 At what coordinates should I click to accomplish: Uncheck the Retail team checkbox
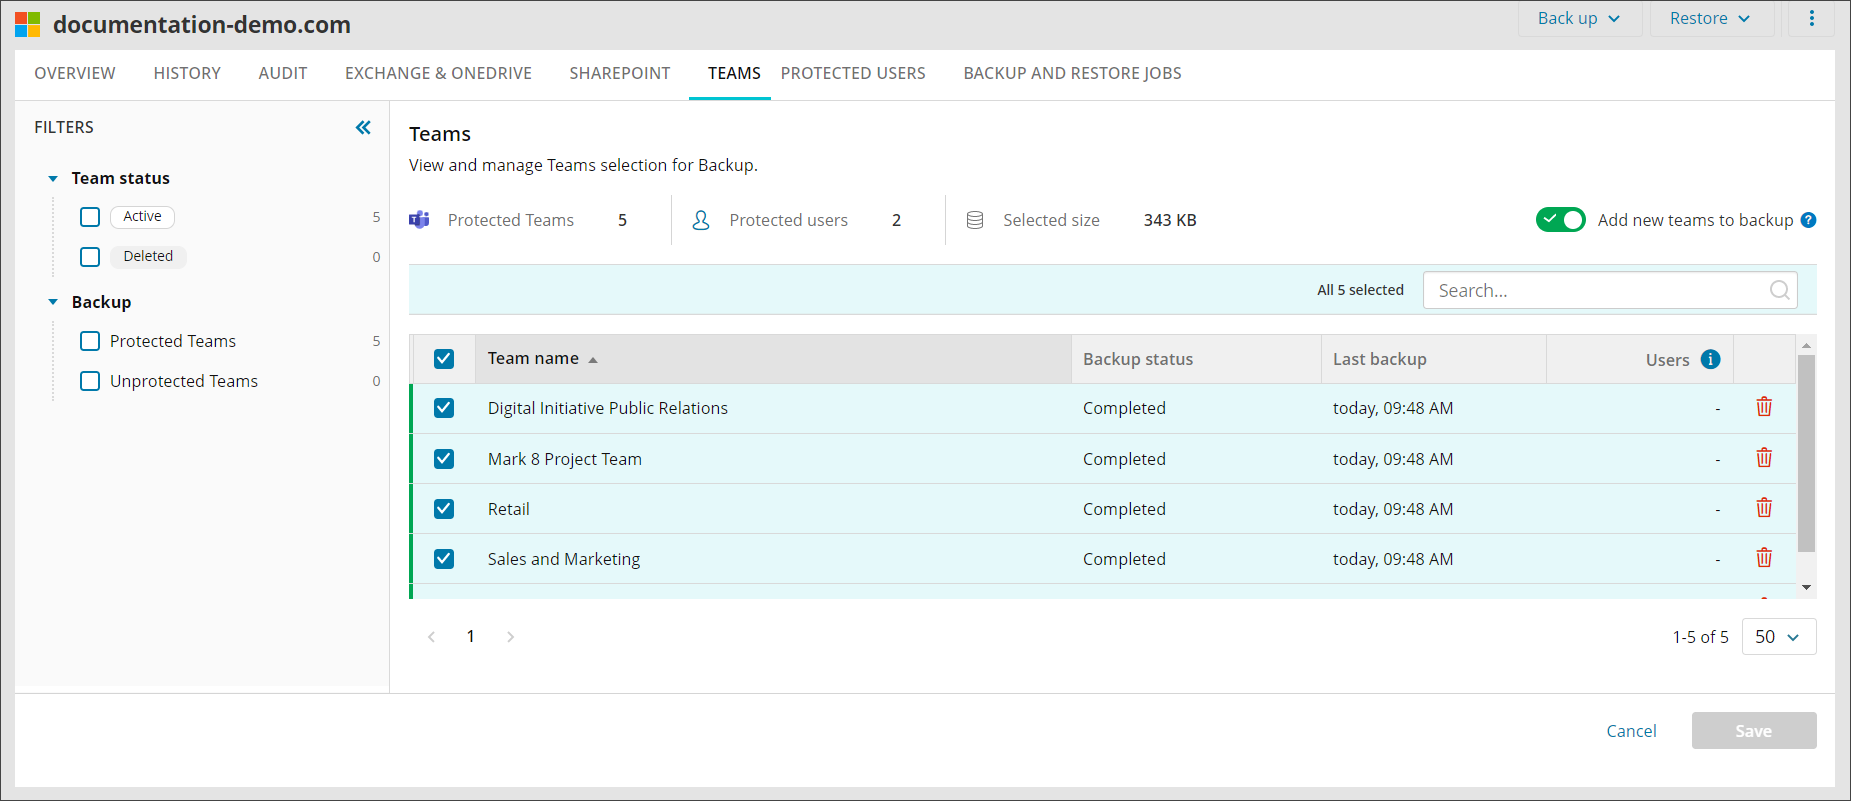(444, 509)
